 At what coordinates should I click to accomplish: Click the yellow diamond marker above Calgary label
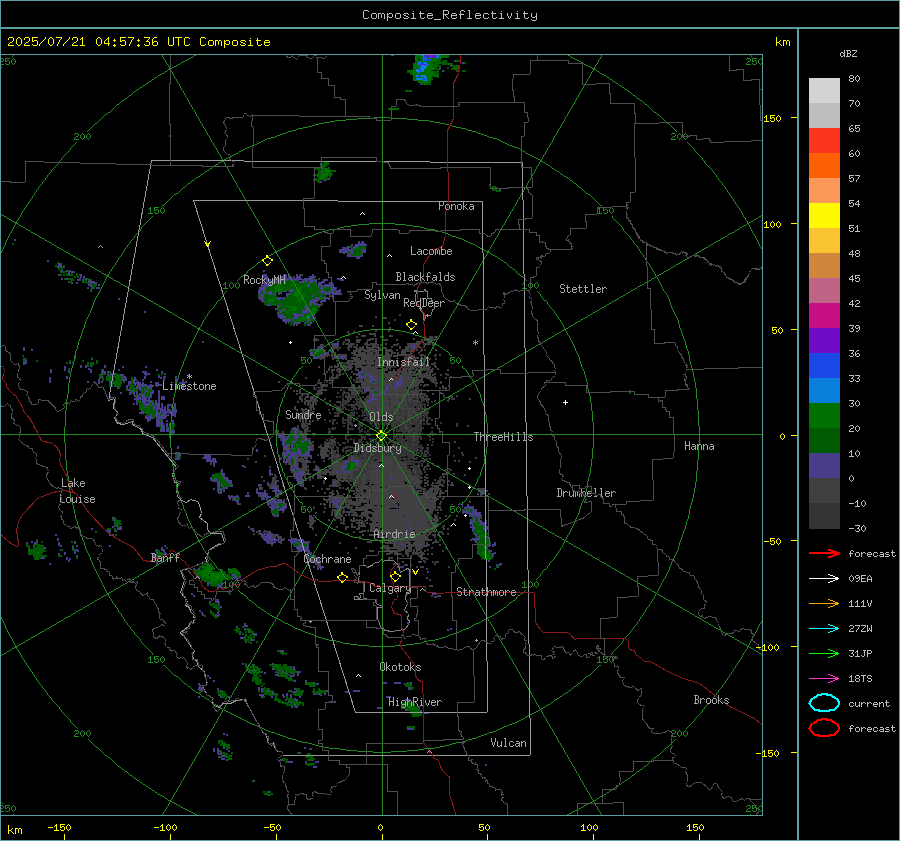coord(395,576)
